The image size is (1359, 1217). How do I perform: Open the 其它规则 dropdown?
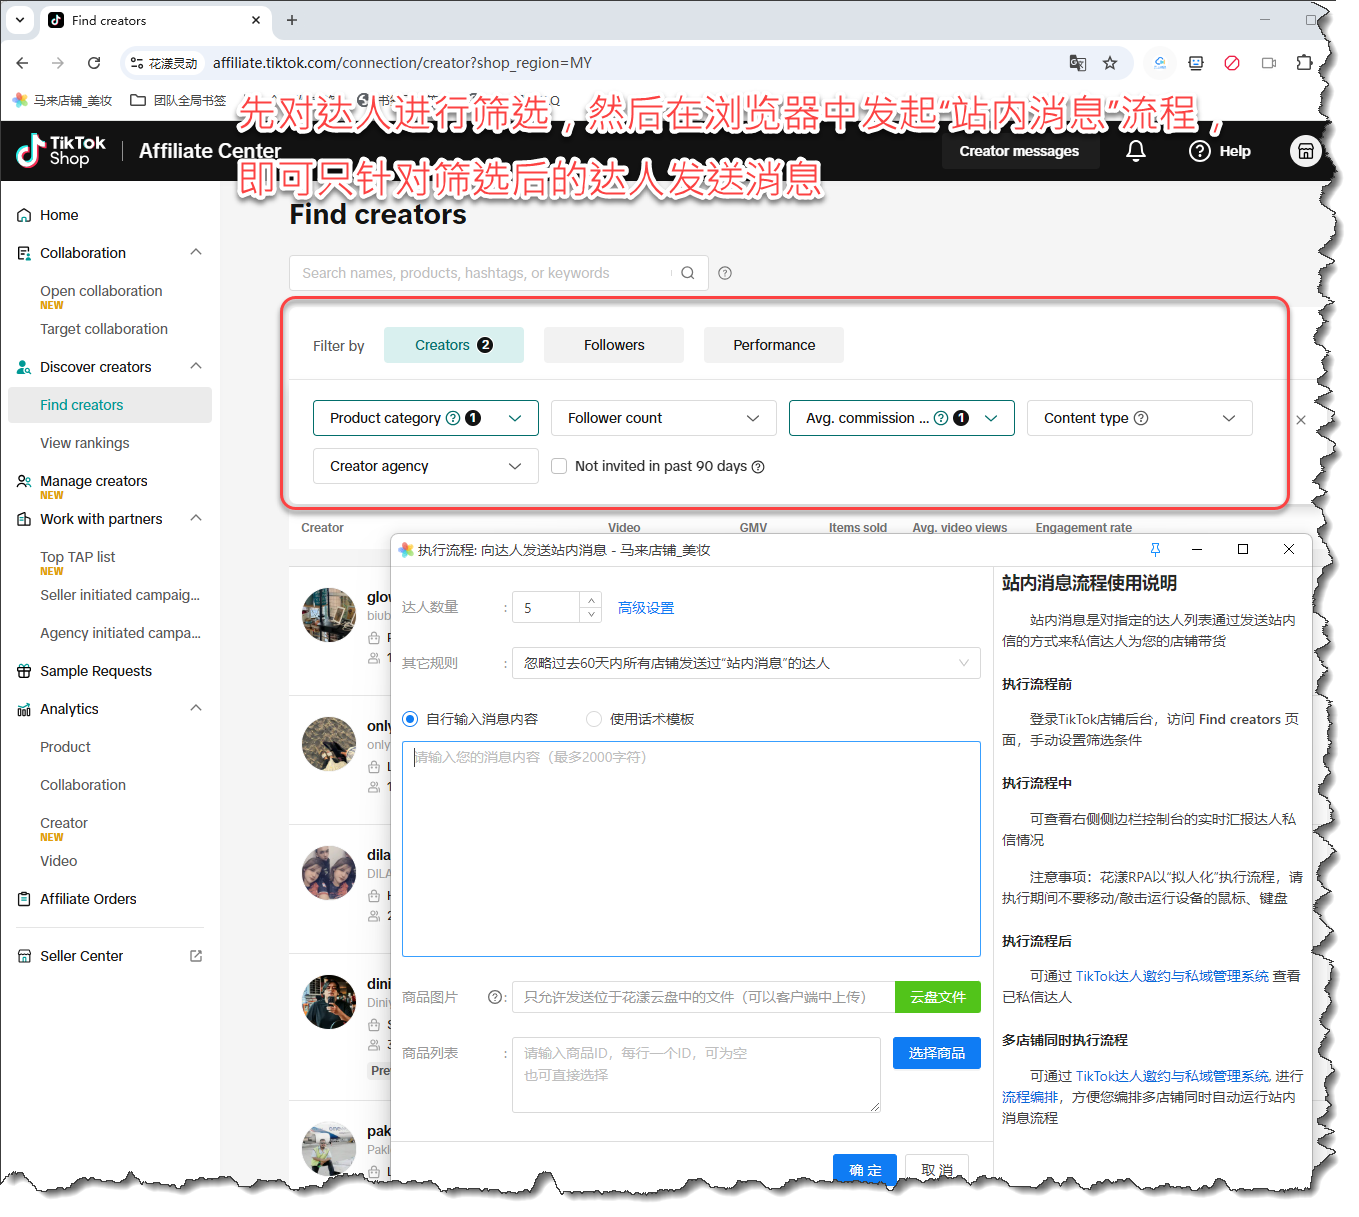point(745,663)
